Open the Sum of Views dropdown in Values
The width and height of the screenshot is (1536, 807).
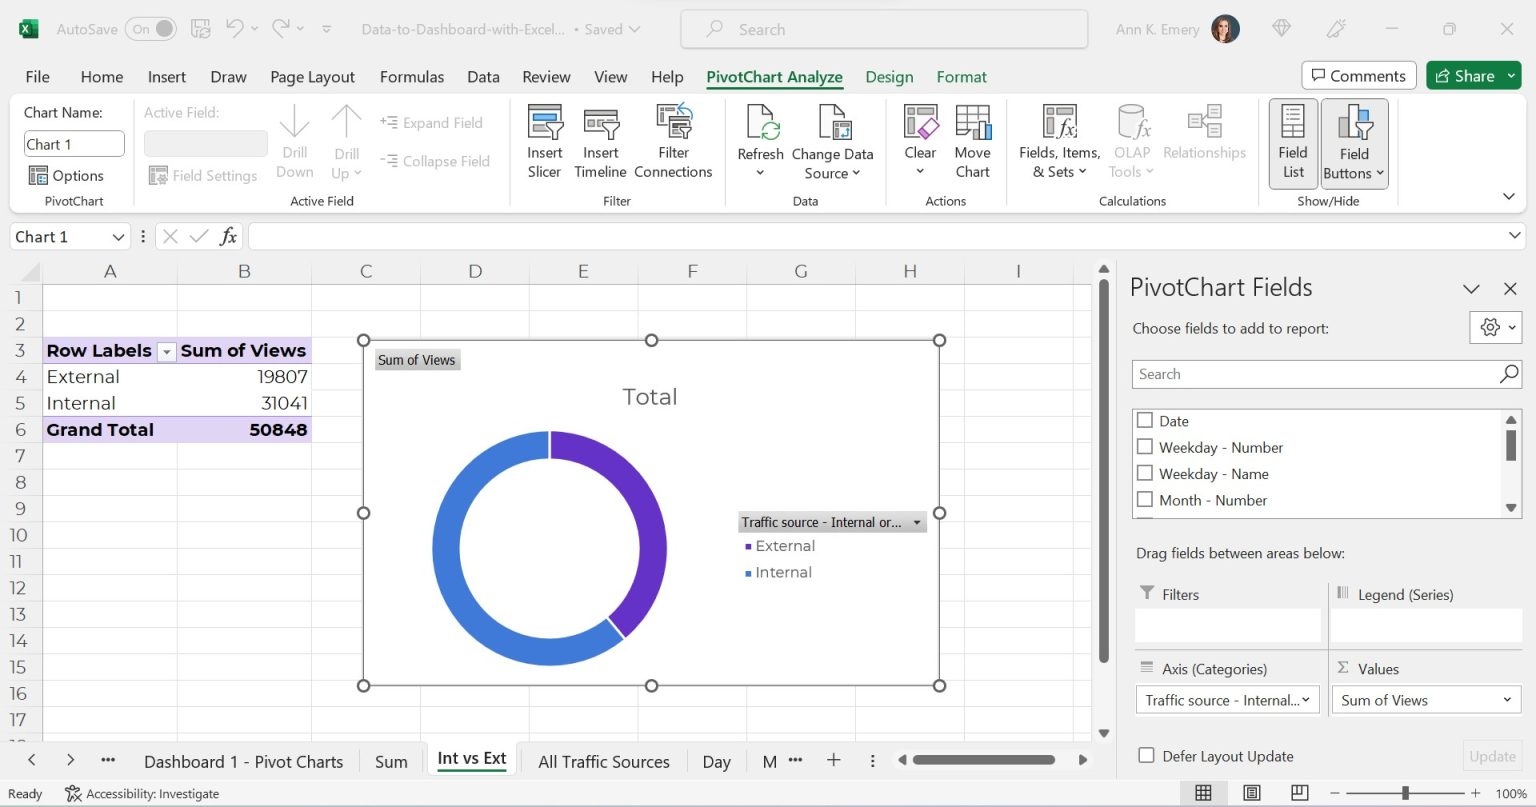pyautogui.click(x=1508, y=700)
